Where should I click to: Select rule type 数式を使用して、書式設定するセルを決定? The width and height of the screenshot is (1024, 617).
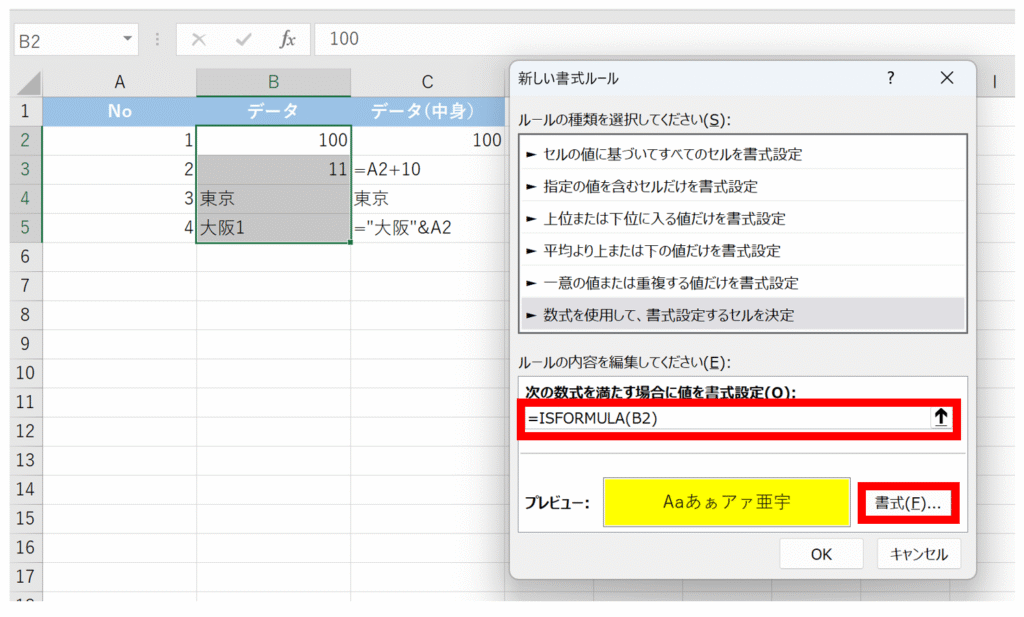667,314
